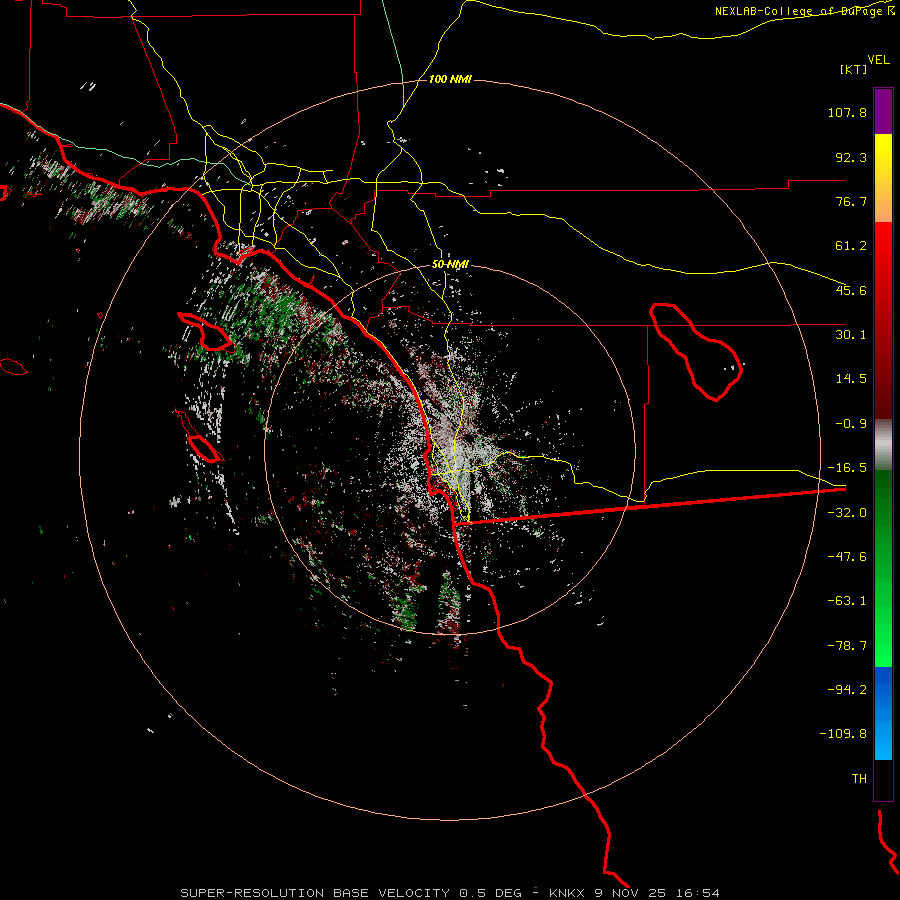Screen dimensions: 900x900
Task: Click the 107.8 velocity scale value
Action: pos(847,112)
